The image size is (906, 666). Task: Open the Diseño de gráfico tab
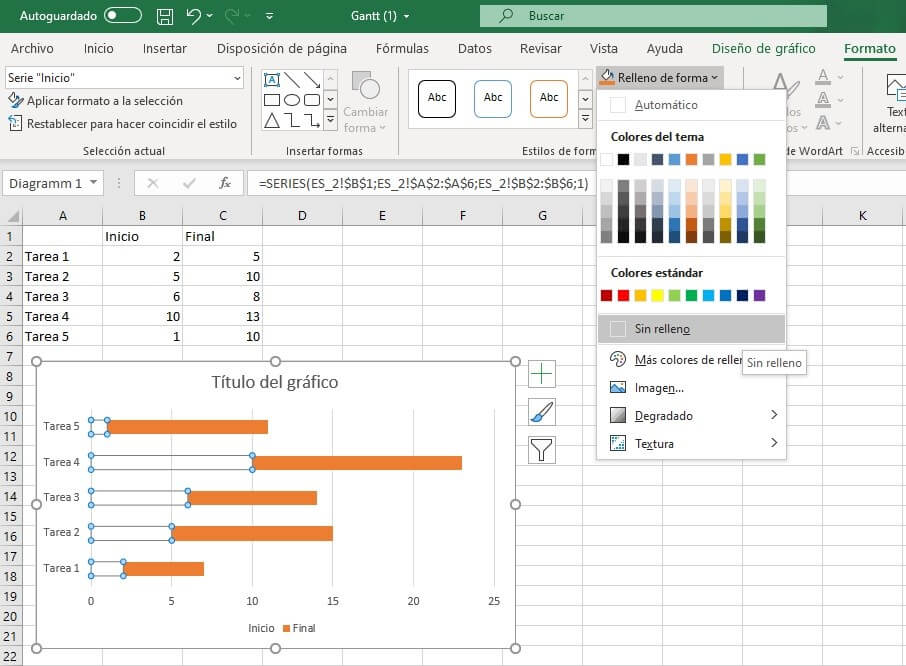coord(763,49)
